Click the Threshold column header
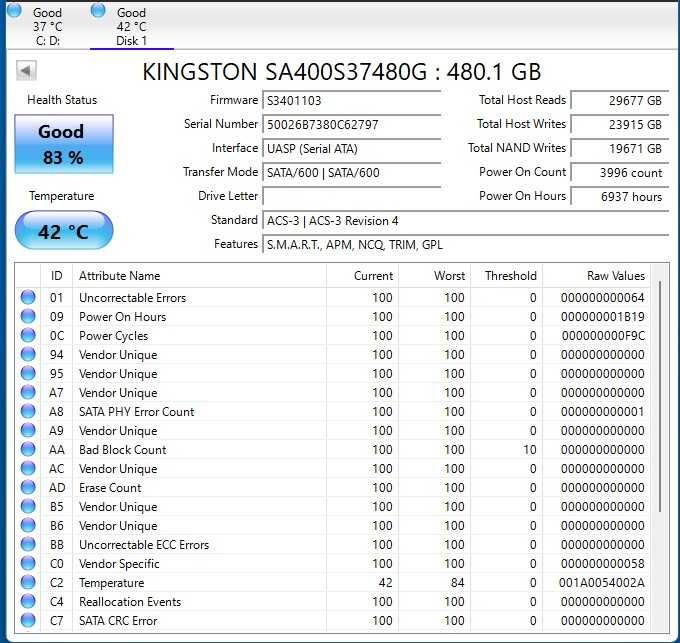The image size is (680, 643). point(507,276)
